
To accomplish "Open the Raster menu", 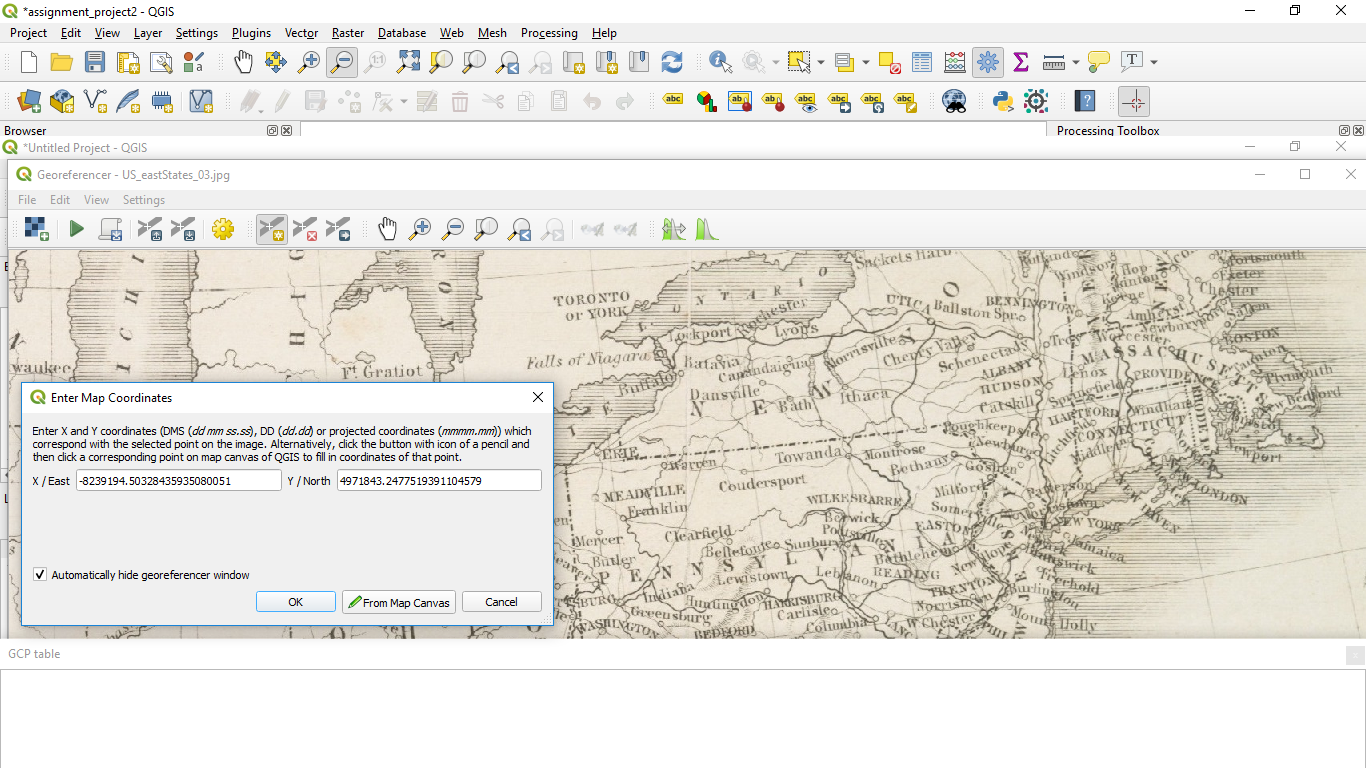I will (348, 33).
